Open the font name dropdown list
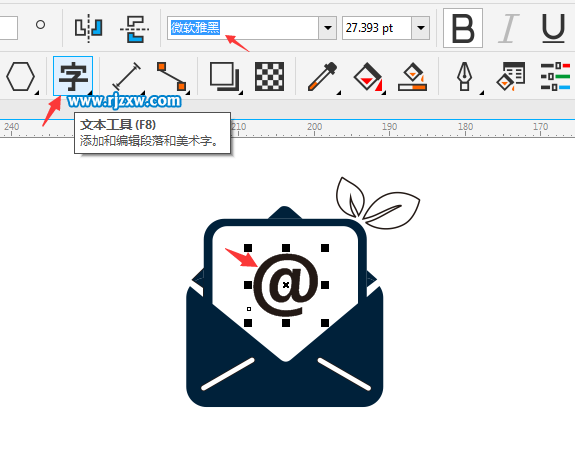 327,28
